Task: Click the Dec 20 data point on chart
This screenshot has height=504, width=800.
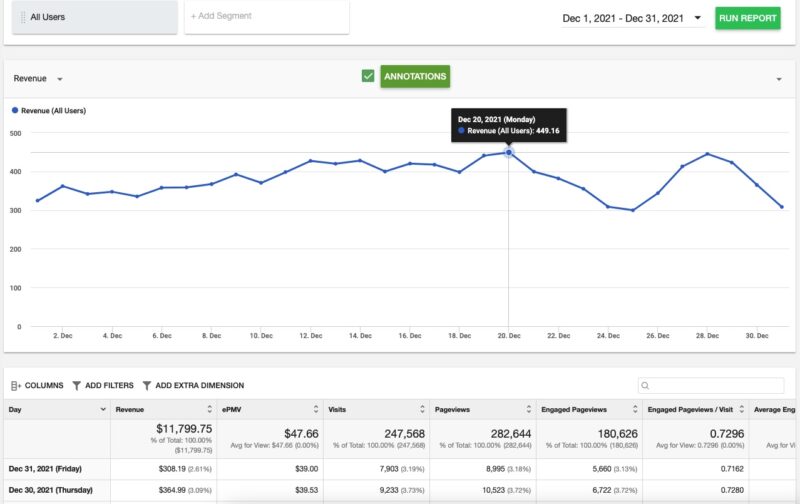Action: click(509, 152)
